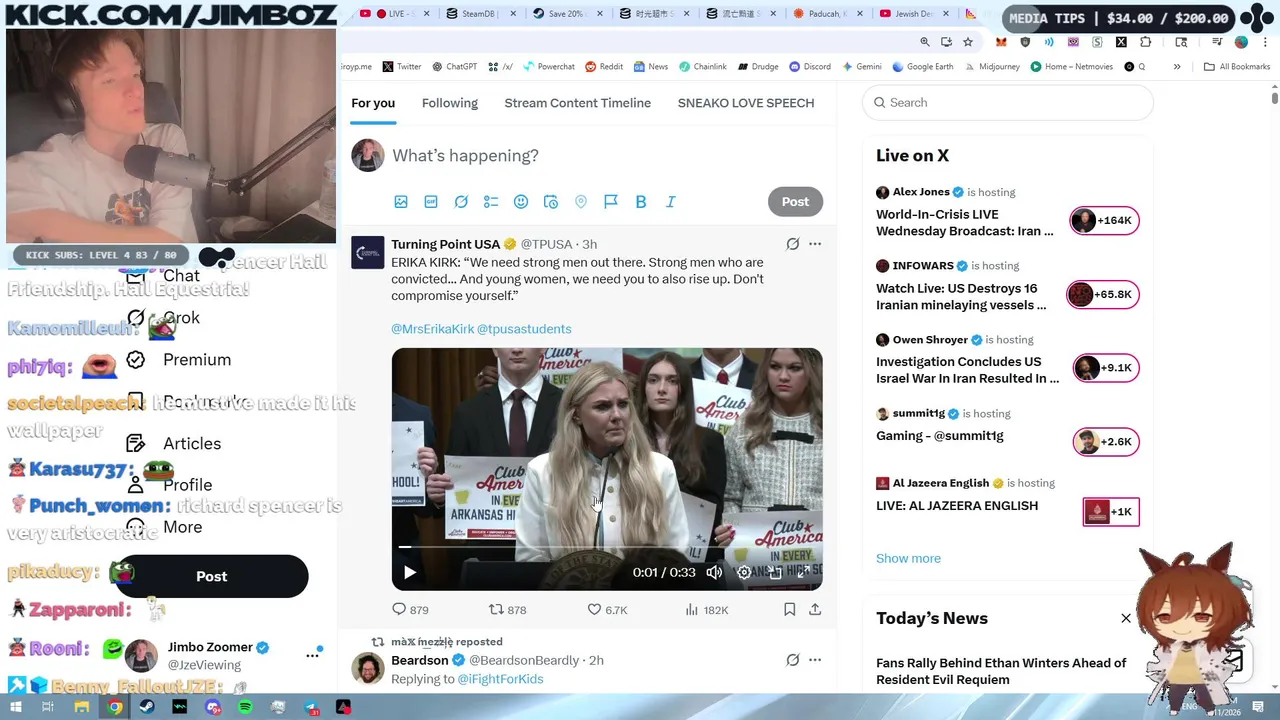Open the @MrsErikaKirk mention link
Screen dimensions: 1280x720
point(432,329)
